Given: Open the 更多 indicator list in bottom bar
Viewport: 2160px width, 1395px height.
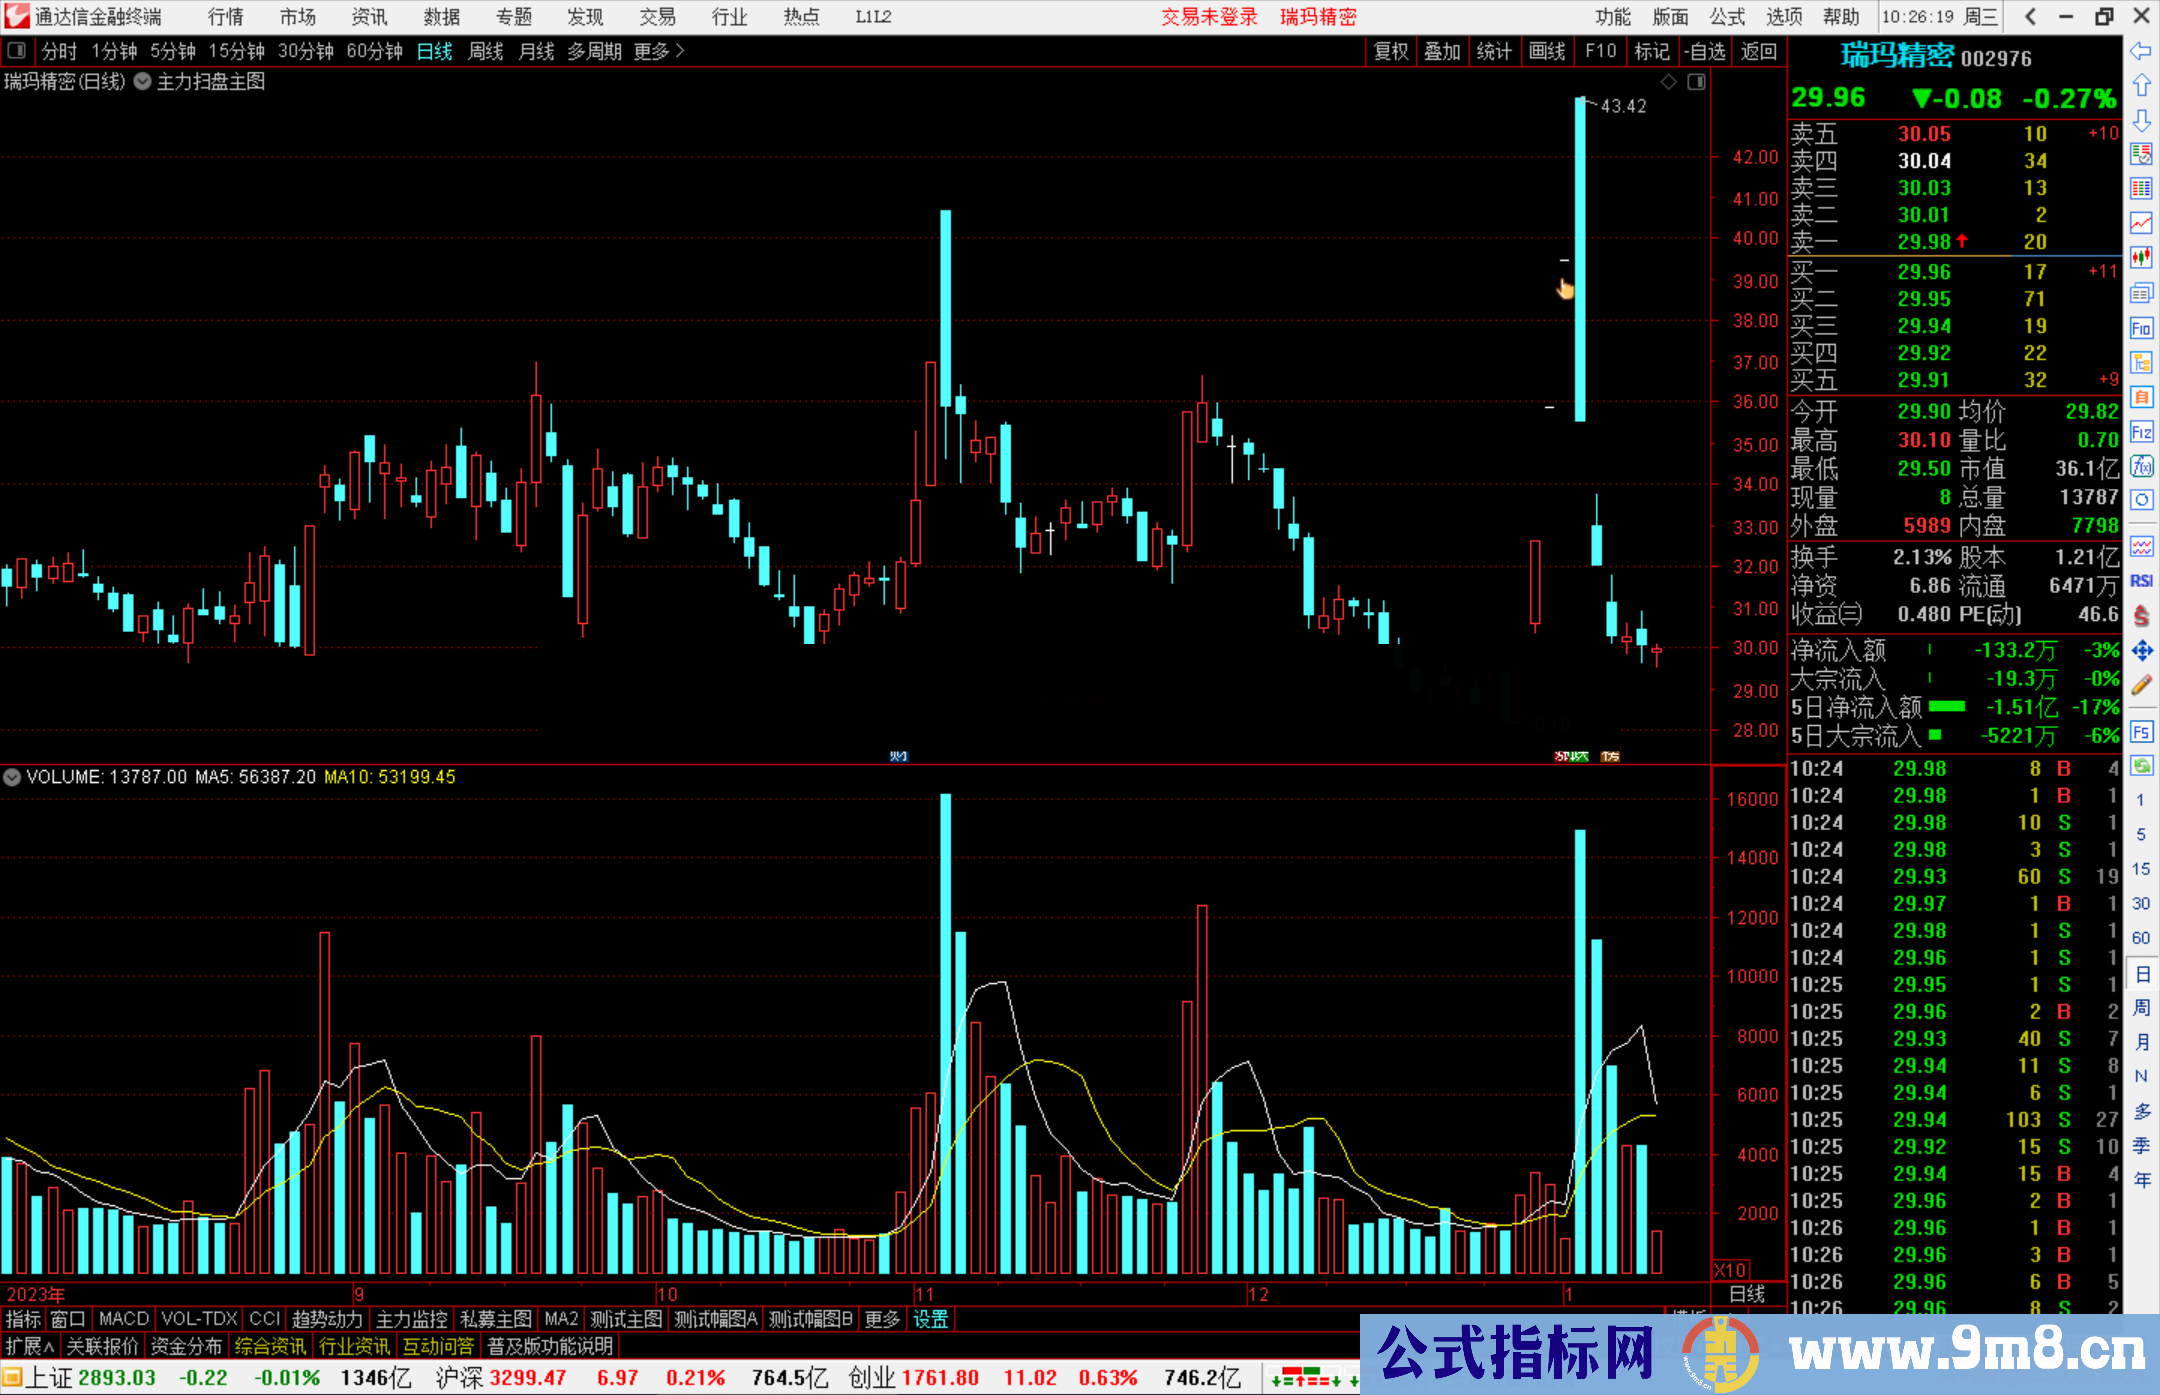Looking at the screenshot, I should 882,1319.
